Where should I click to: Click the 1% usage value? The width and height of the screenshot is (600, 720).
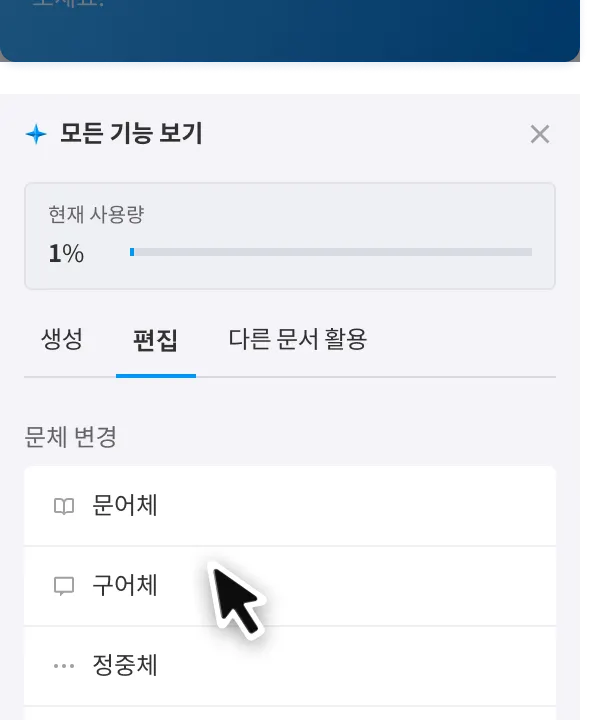pyautogui.click(x=66, y=253)
